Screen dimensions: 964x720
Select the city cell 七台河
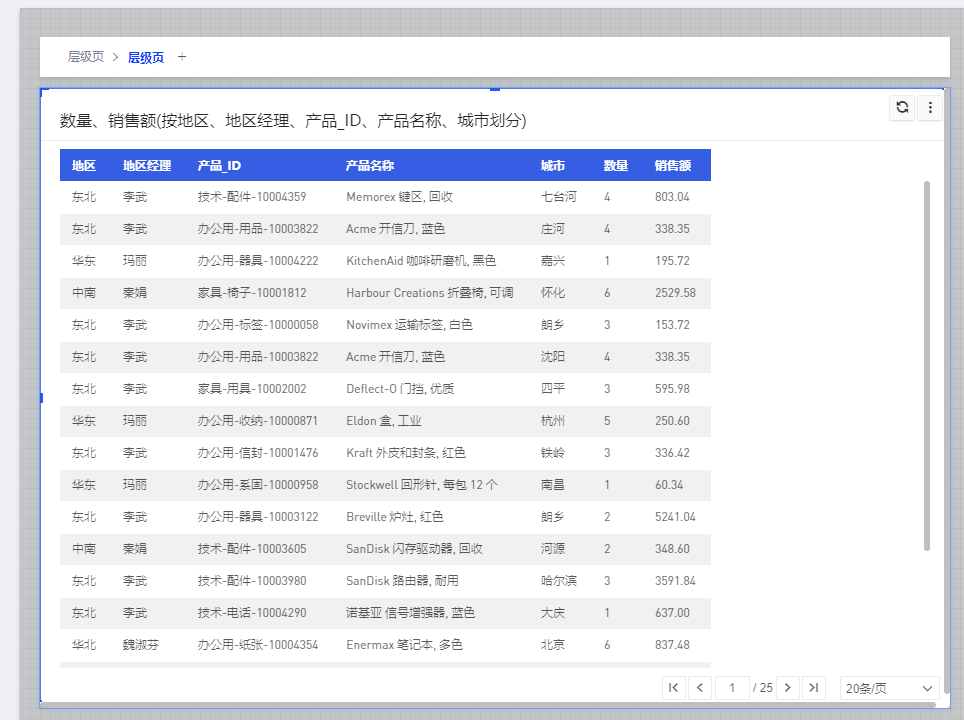(559, 197)
